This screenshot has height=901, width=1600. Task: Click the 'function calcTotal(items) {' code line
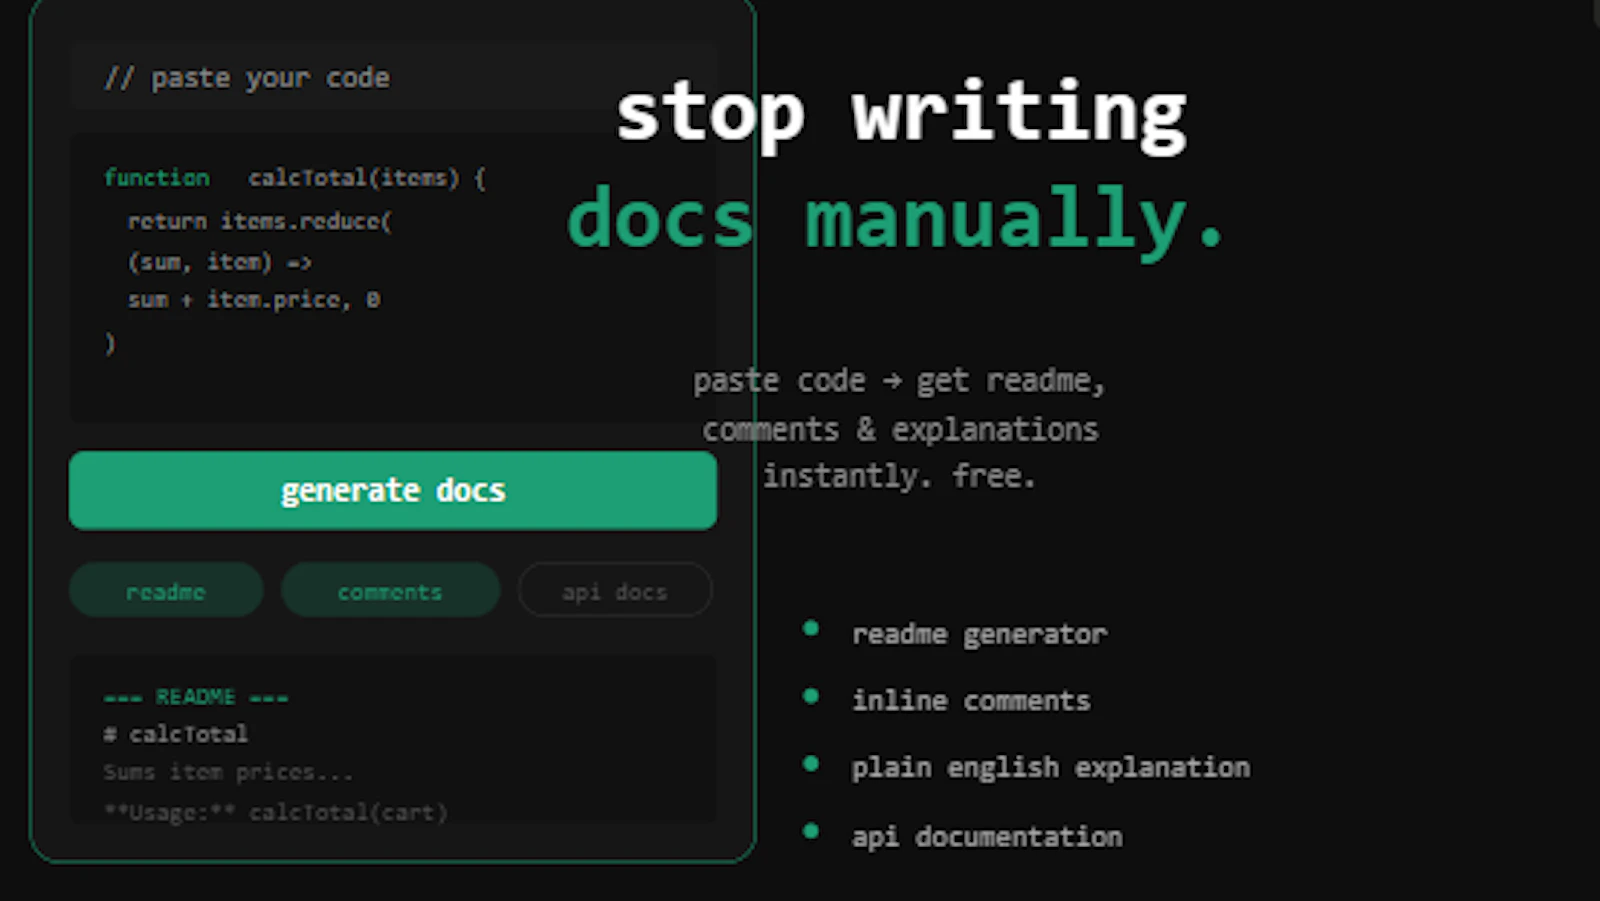tap(295, 178)
